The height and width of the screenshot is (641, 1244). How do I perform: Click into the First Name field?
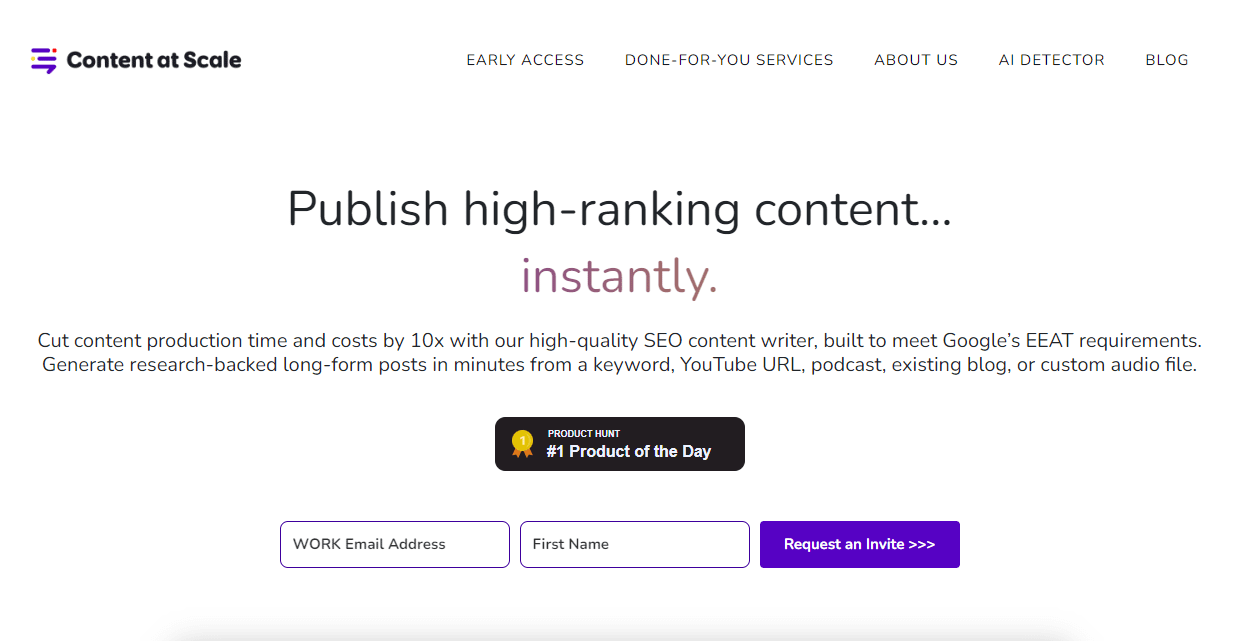coord(635,544)
